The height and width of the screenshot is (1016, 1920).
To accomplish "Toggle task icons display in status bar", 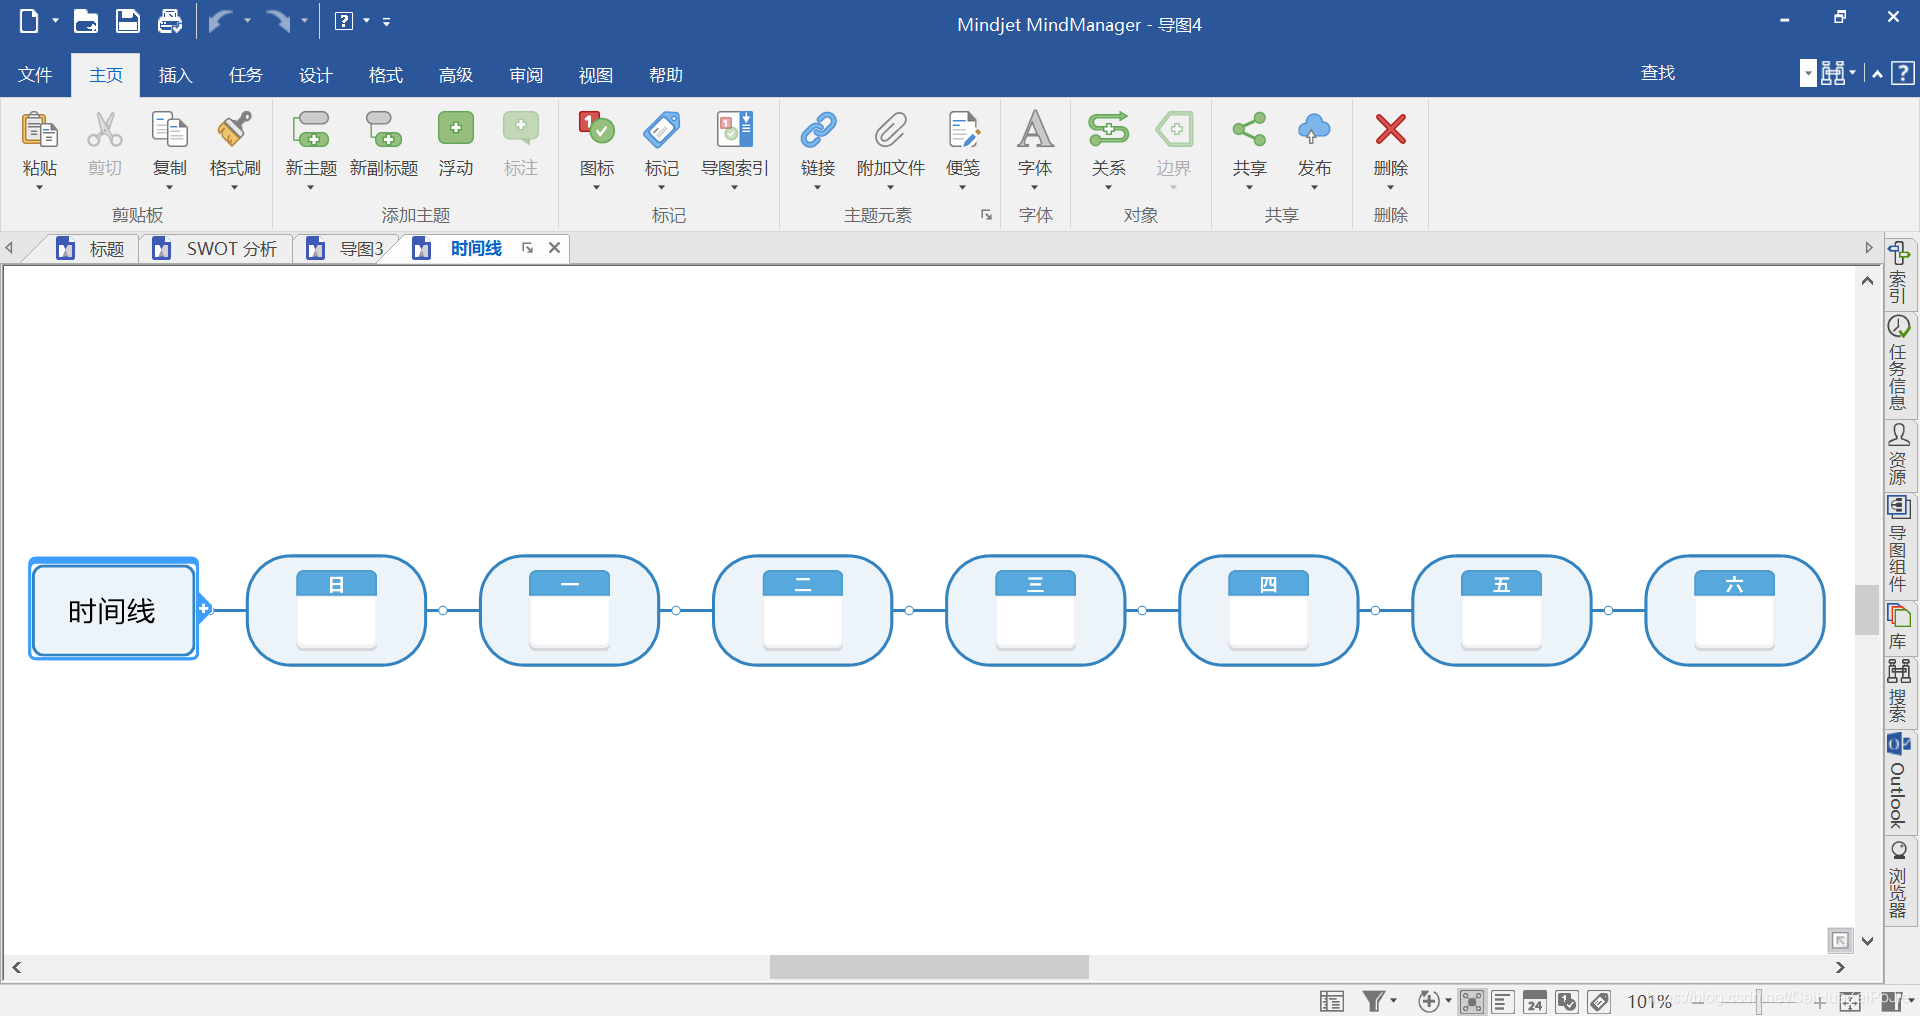I will (1567, 1001).
